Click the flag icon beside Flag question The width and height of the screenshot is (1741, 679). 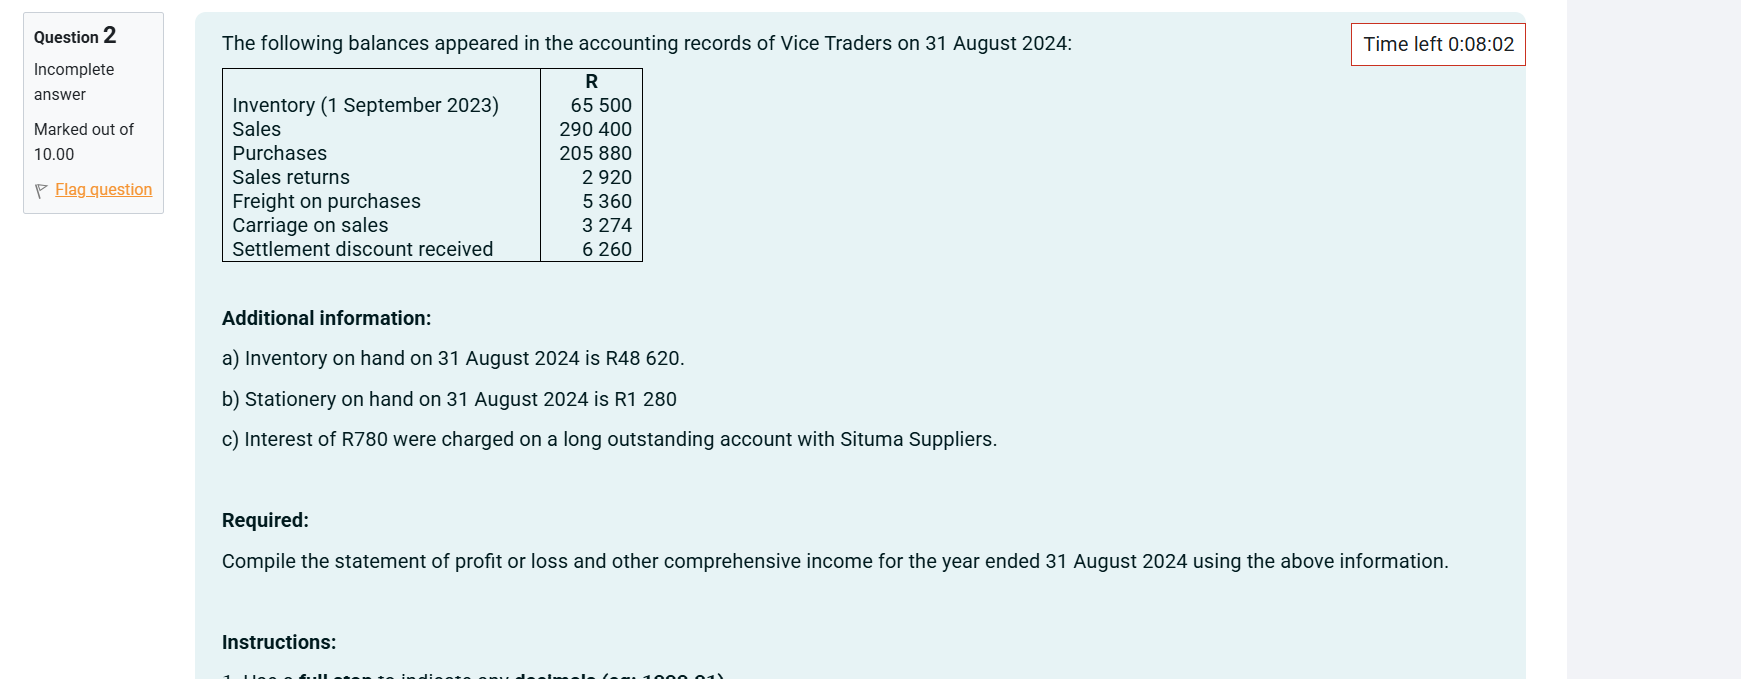[x=41, y=190]
